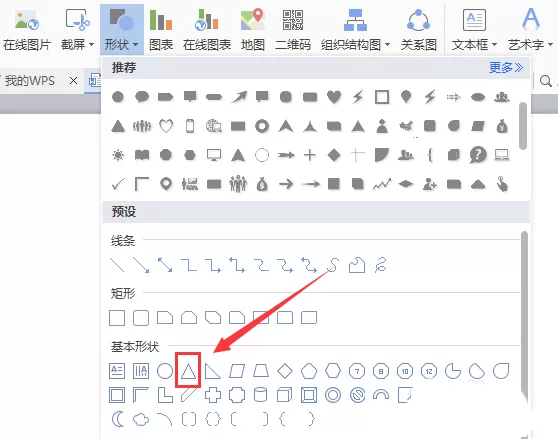The height and width of the screenshot is (439, 558).
Task: Select the recommended plus sign shape
Action: pos(310,155)
